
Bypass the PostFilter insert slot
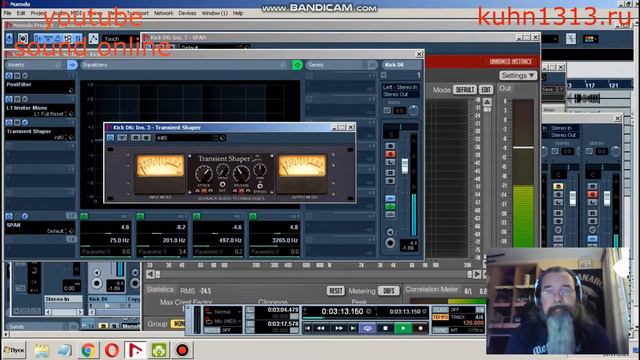pos(17,76)
